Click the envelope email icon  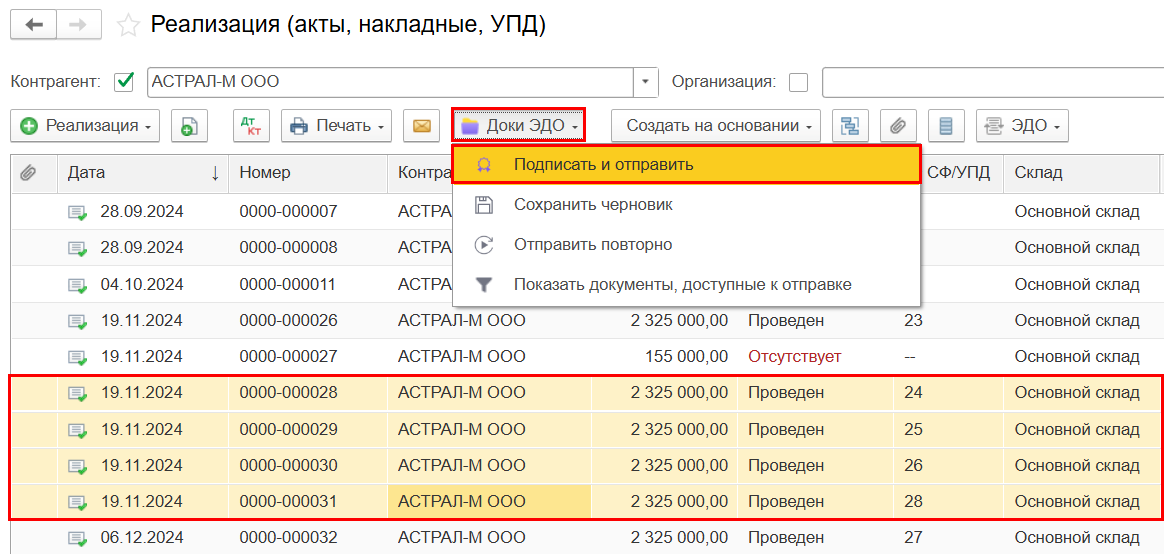click(x=421, y=126)
